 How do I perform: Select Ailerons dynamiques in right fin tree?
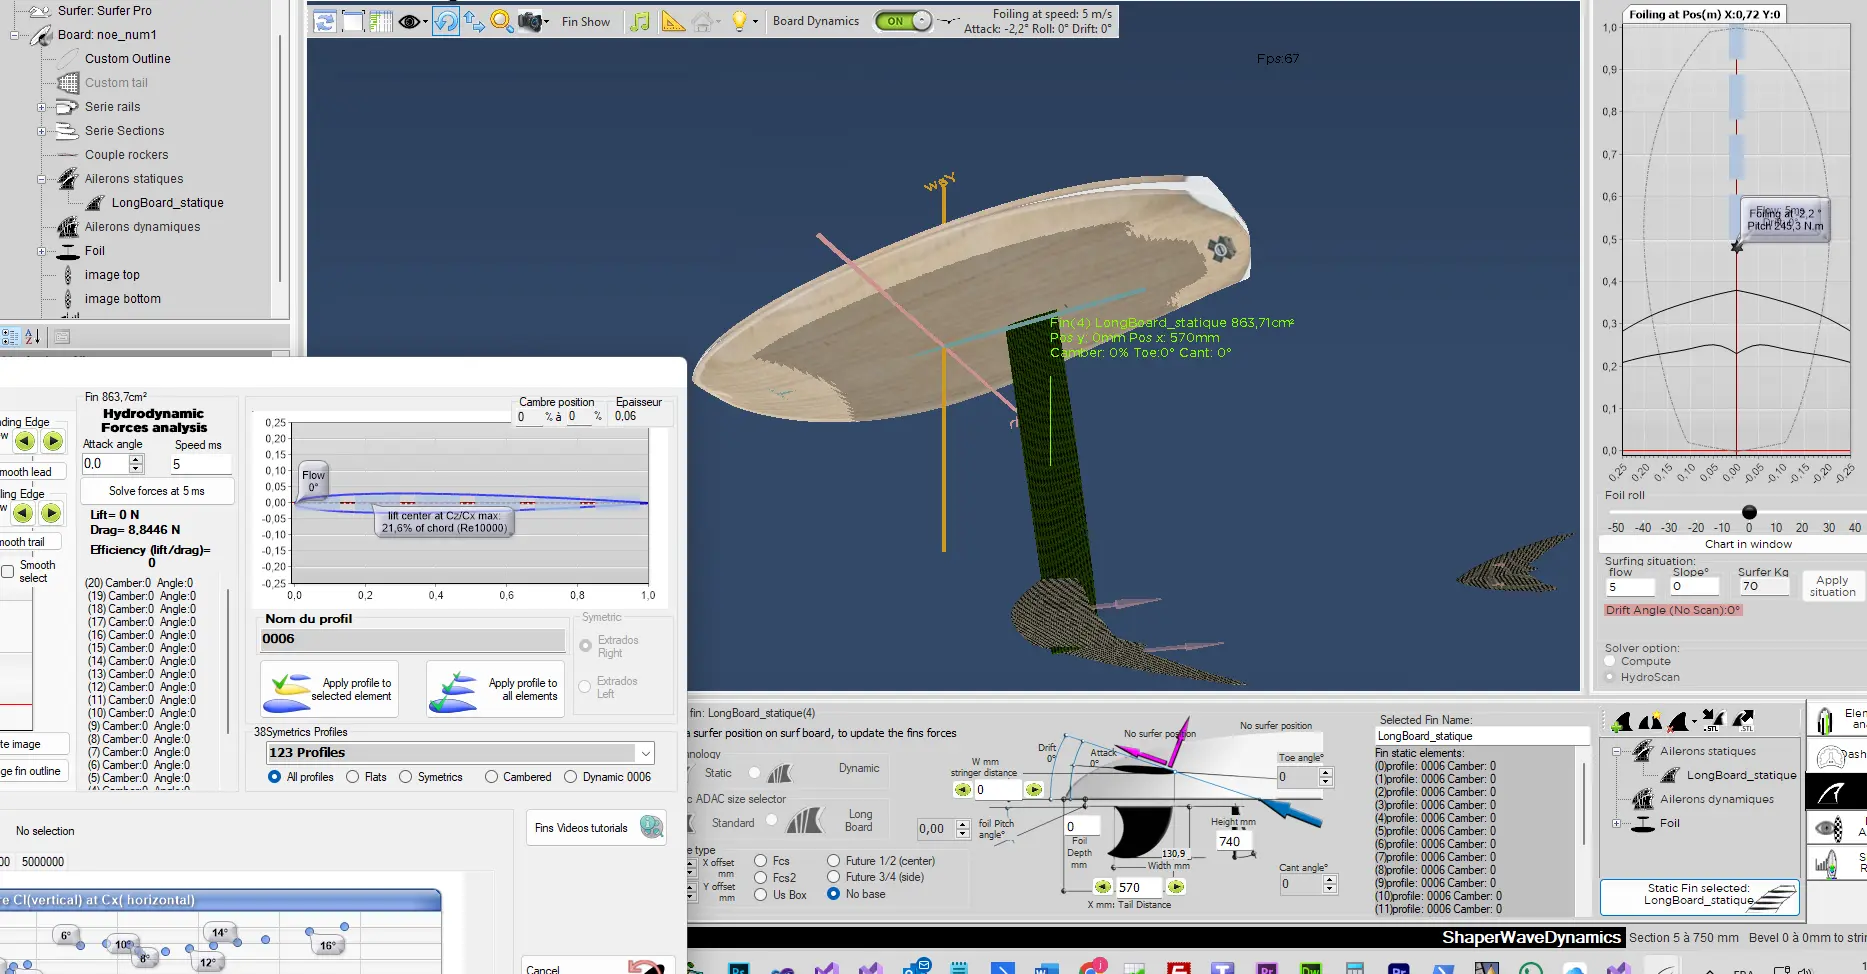[x=1717, y=799]
